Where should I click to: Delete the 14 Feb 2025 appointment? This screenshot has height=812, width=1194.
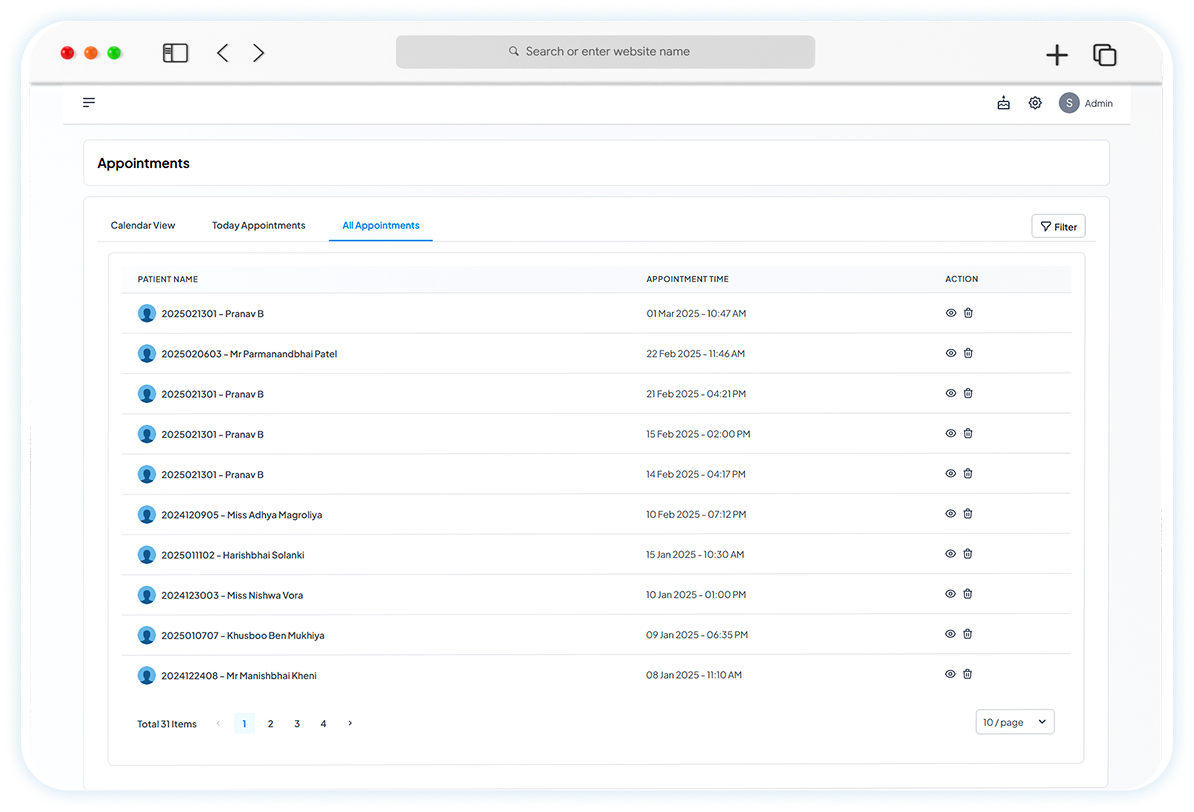click(968, 474)
